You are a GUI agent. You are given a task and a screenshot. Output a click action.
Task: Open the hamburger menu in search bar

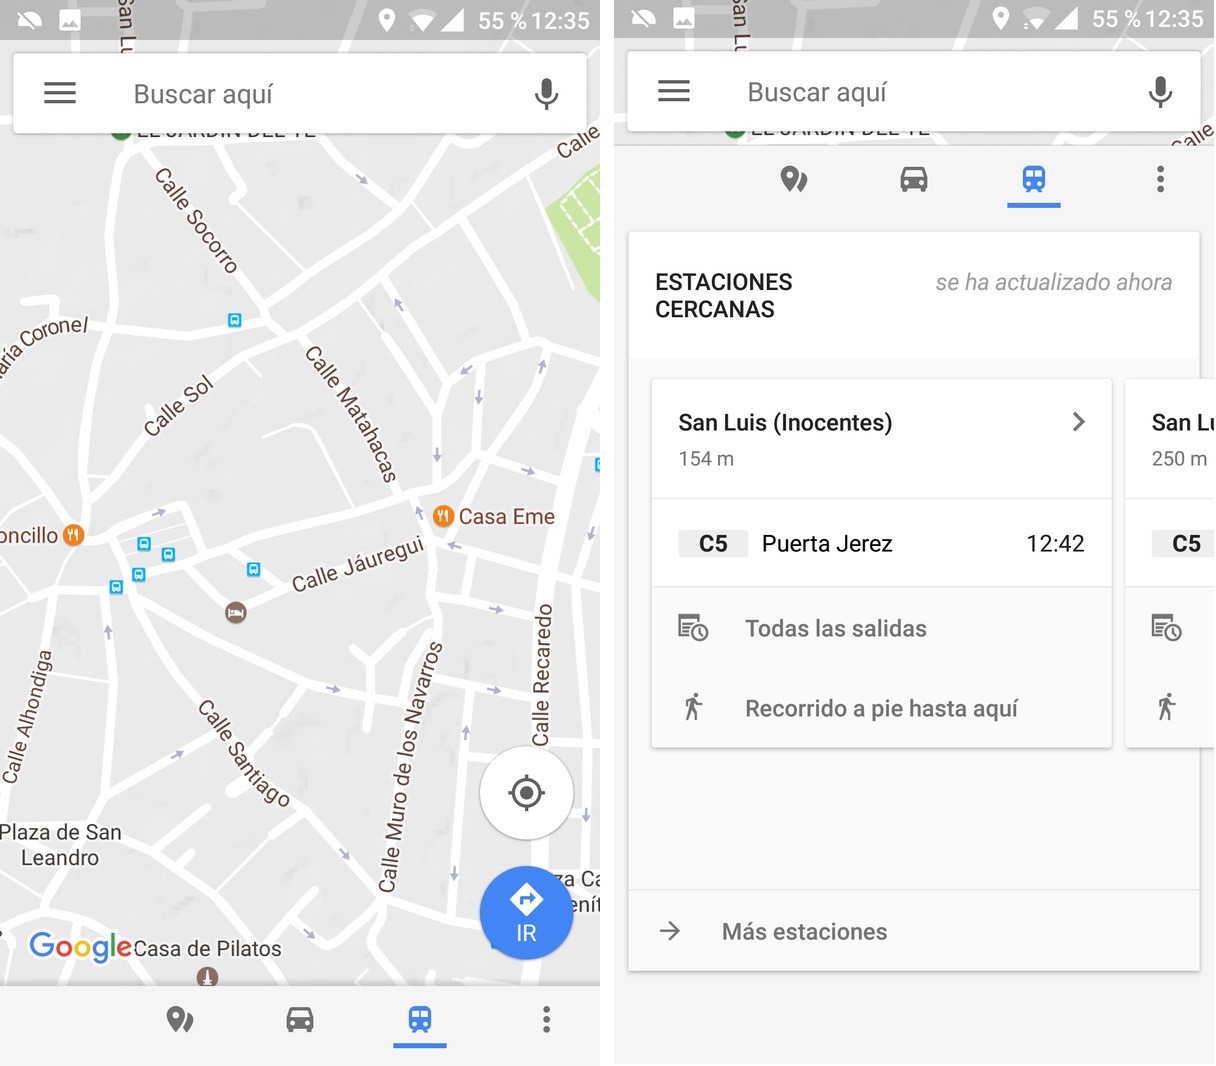[x=60, y=93]
